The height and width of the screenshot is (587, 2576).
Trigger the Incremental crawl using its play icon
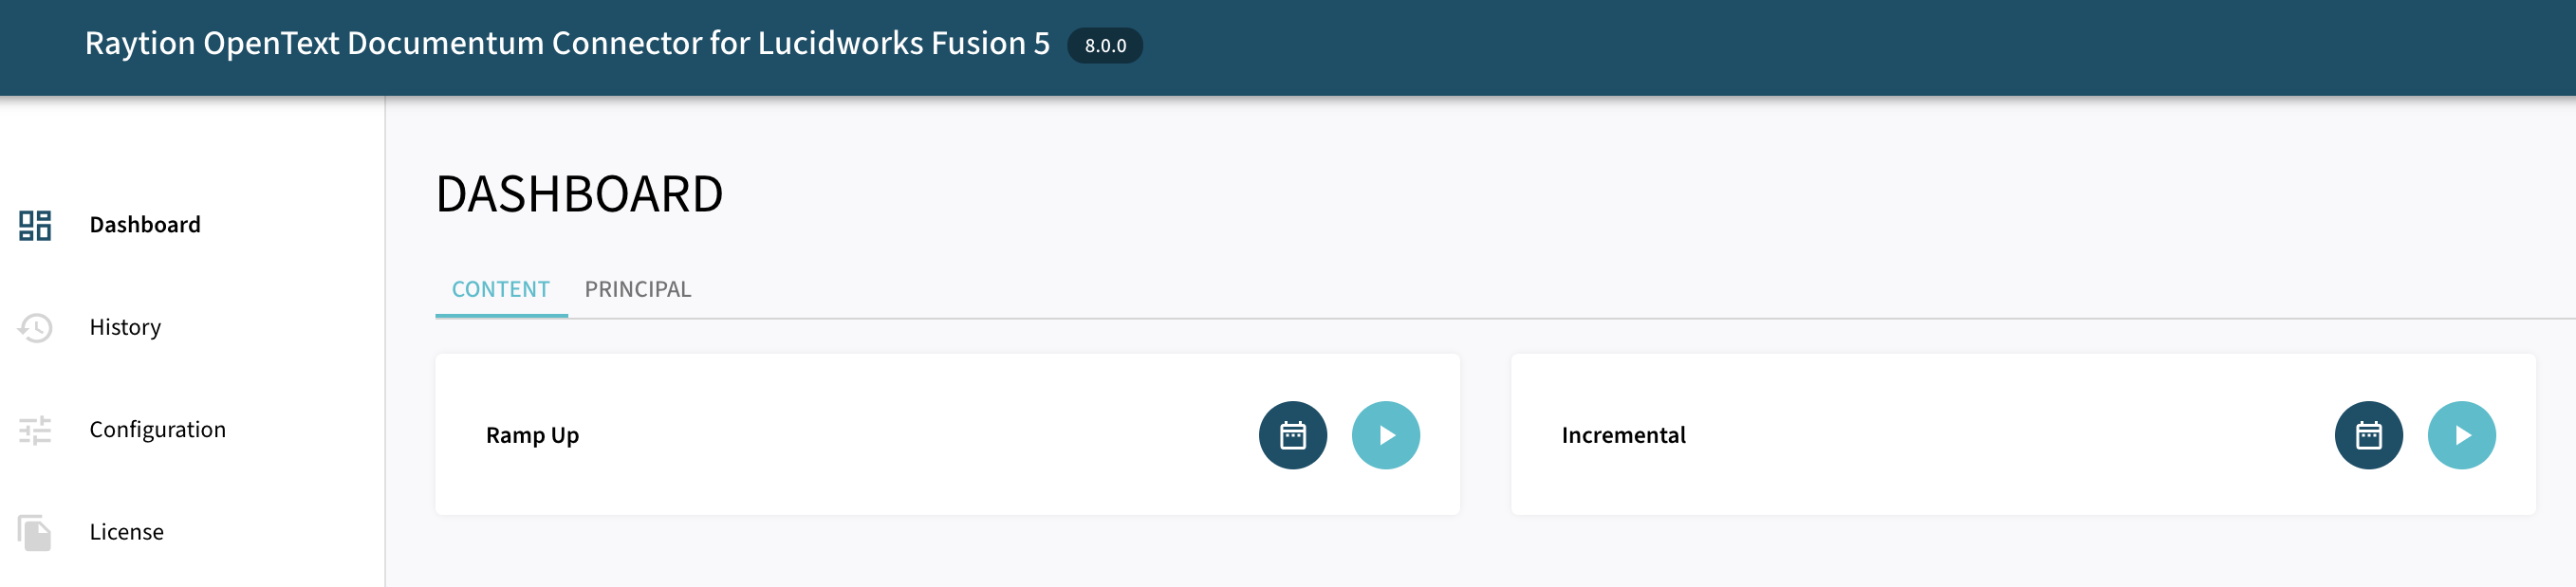(x=2462, y=435)
